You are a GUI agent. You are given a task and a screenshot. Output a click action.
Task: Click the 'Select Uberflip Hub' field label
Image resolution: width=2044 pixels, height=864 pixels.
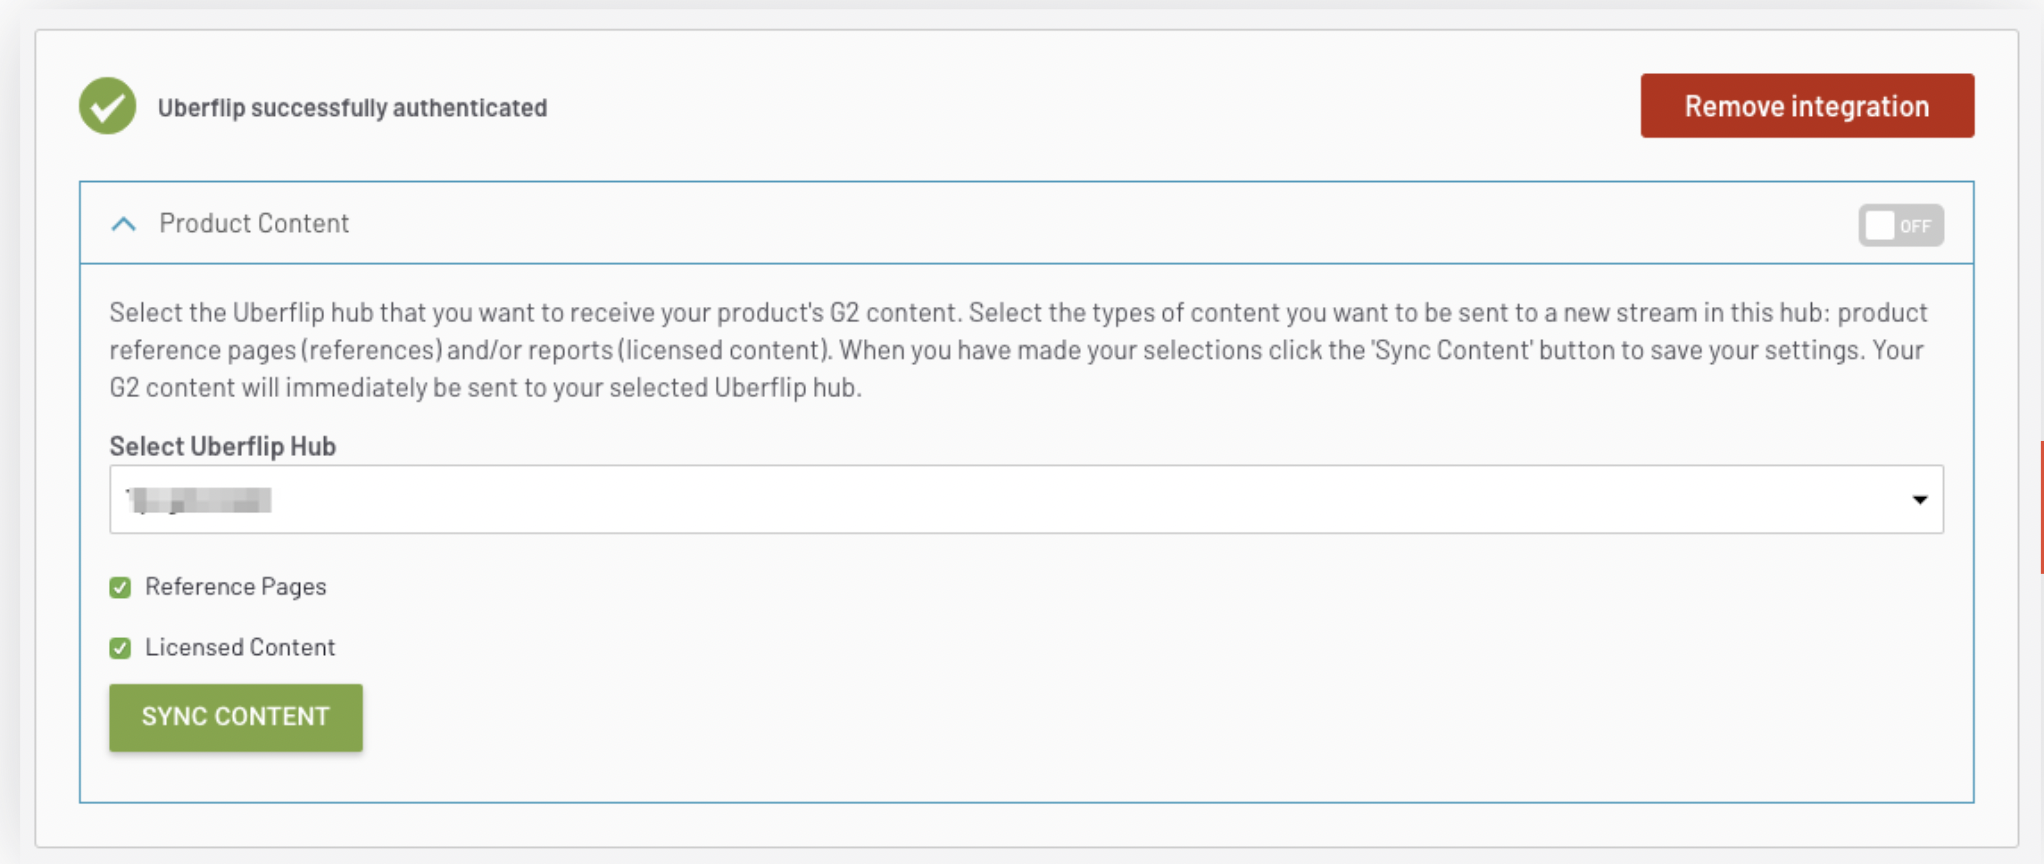pyautogui.click(x=222, y=446)
